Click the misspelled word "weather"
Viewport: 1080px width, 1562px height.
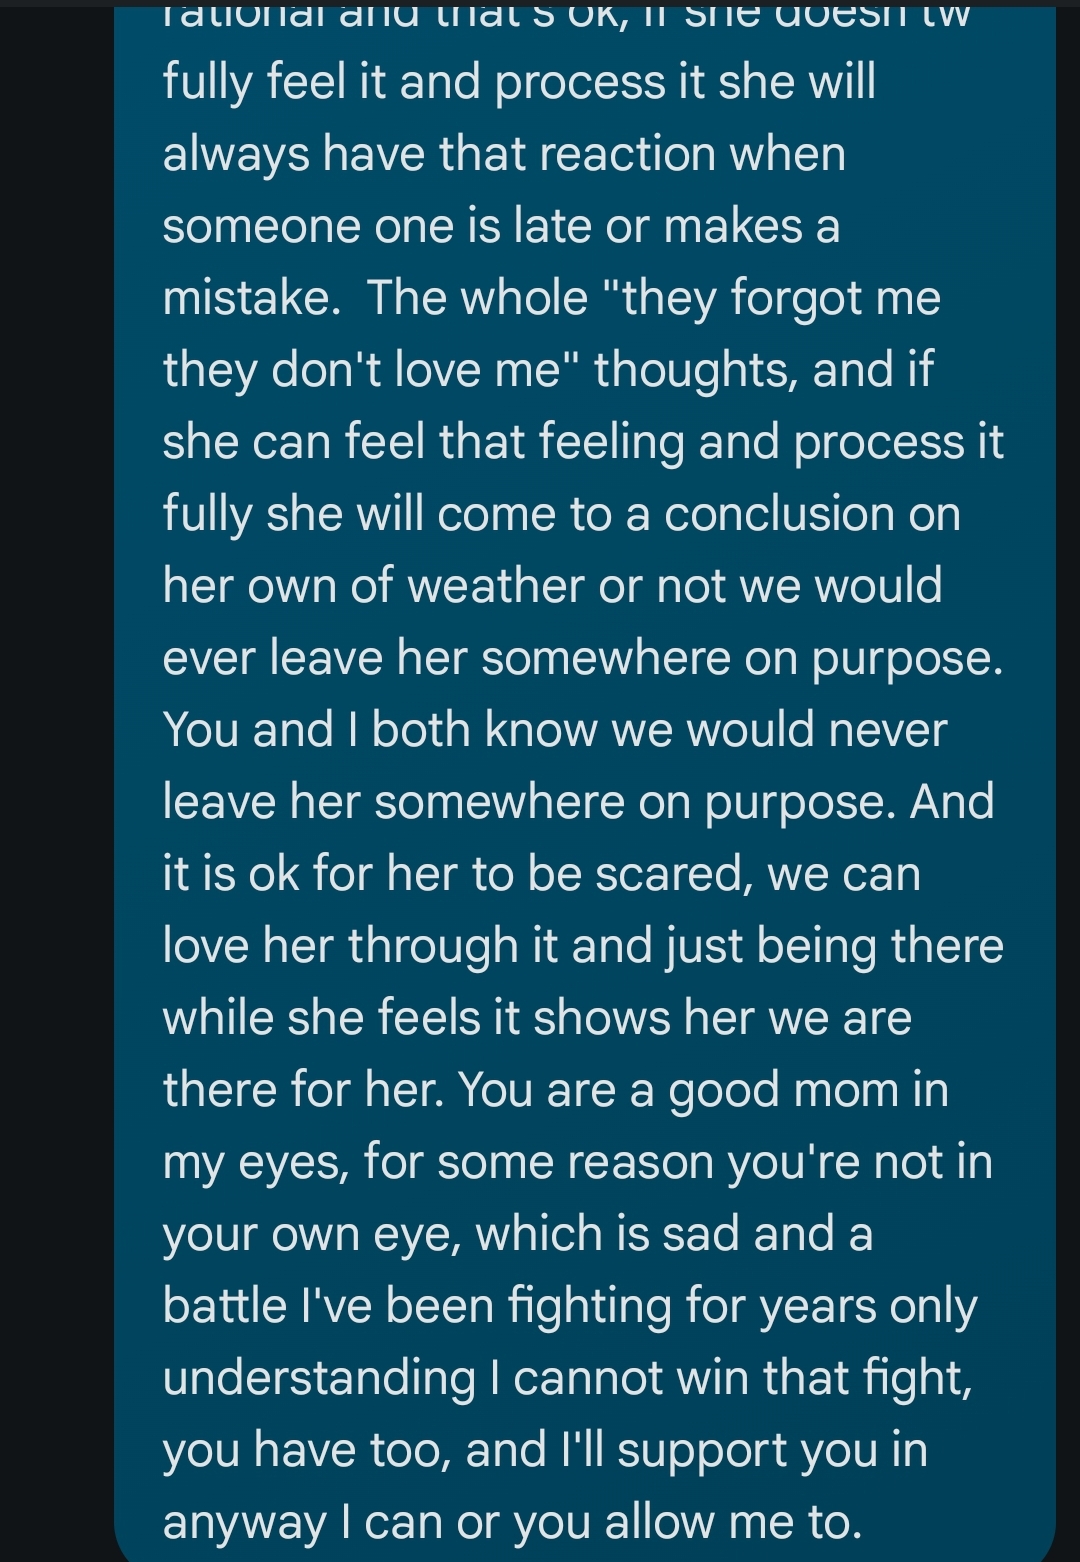[x=495, y=586]
